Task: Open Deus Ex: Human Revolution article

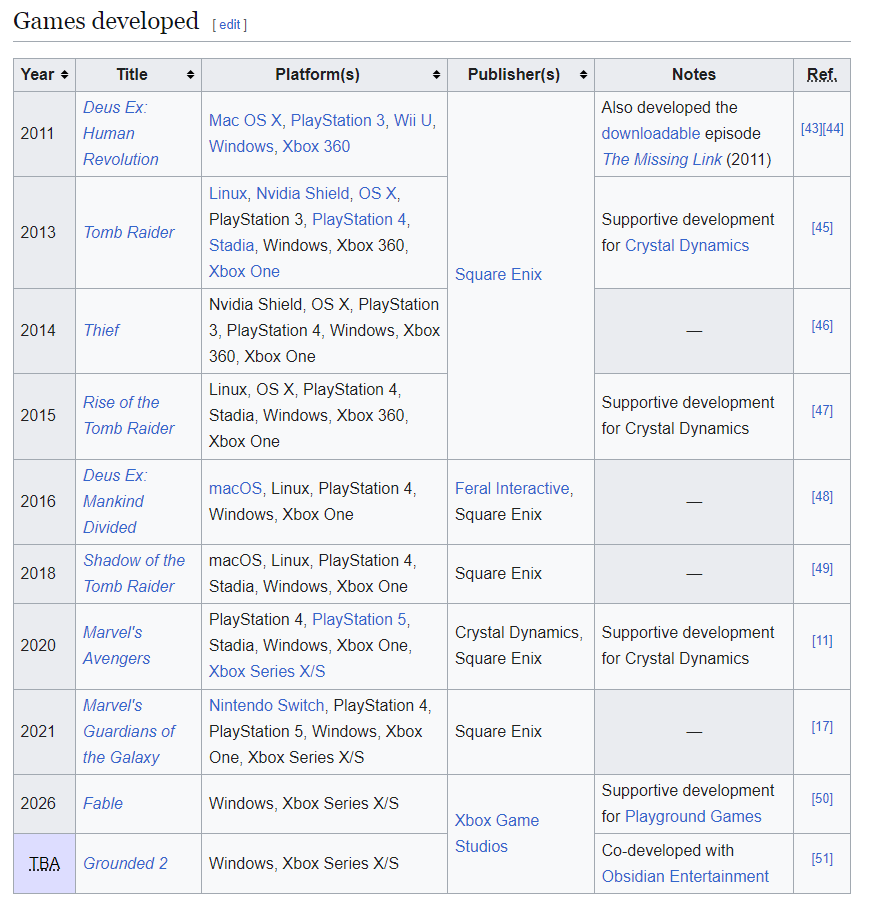Action: (121, 133)
